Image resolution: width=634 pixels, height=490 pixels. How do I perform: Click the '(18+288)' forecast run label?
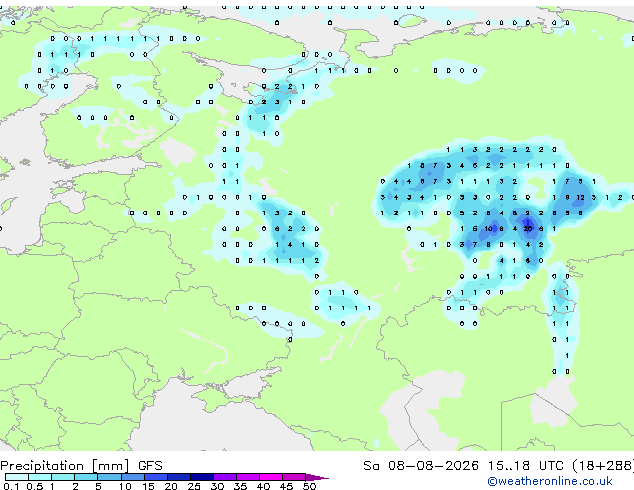(602, 466)
